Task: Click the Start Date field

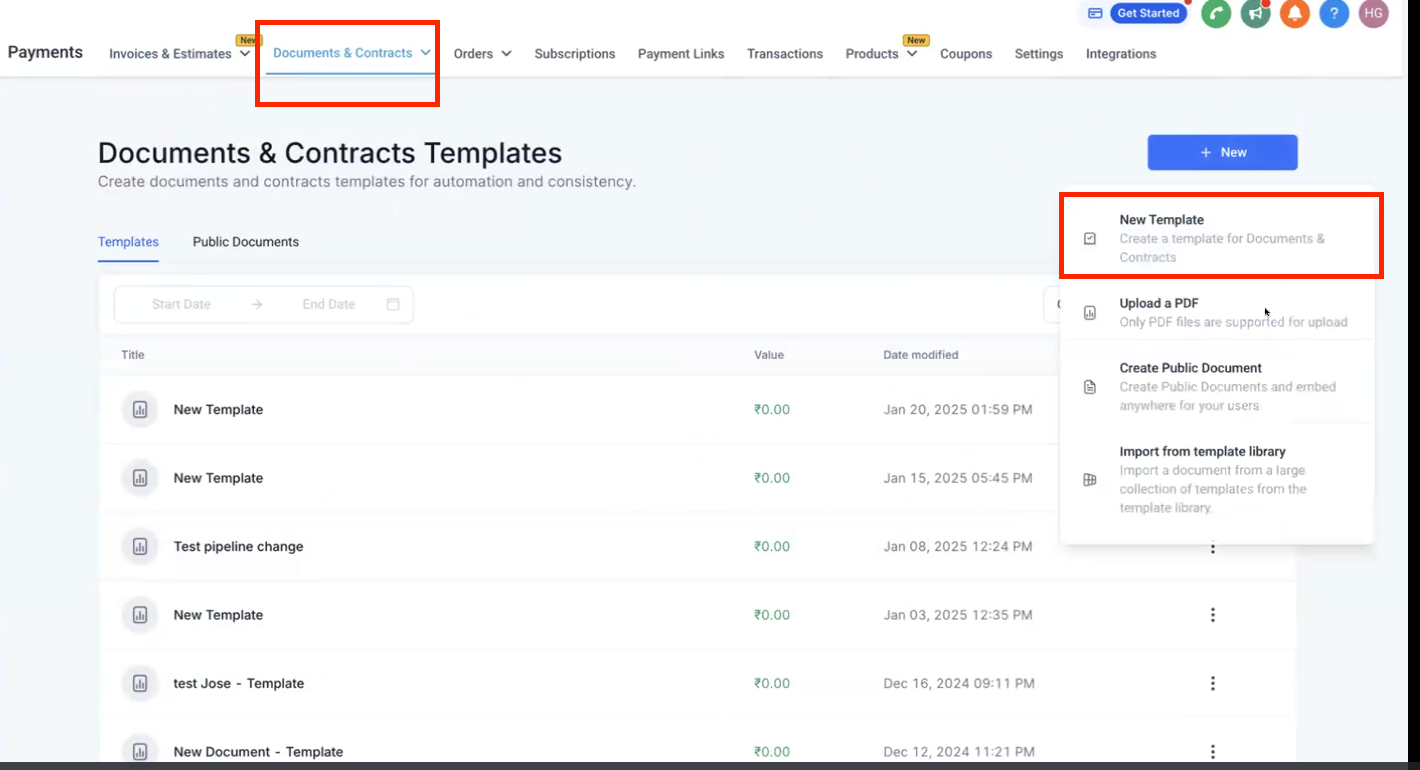Action: coord(181,304)
